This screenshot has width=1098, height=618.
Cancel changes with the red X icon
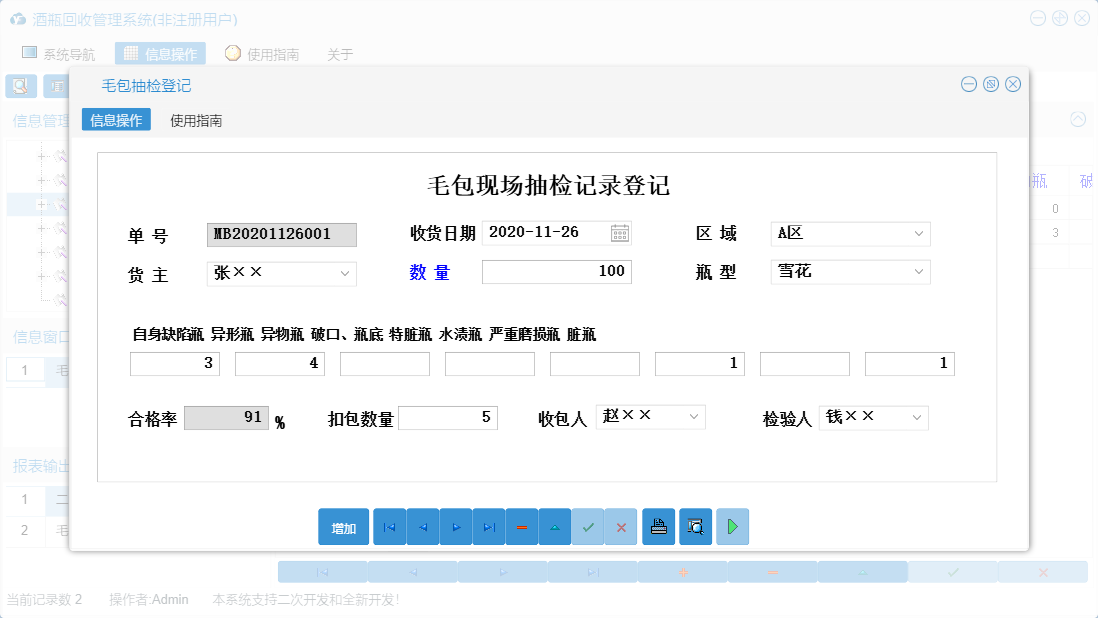(x=621, y=527)
